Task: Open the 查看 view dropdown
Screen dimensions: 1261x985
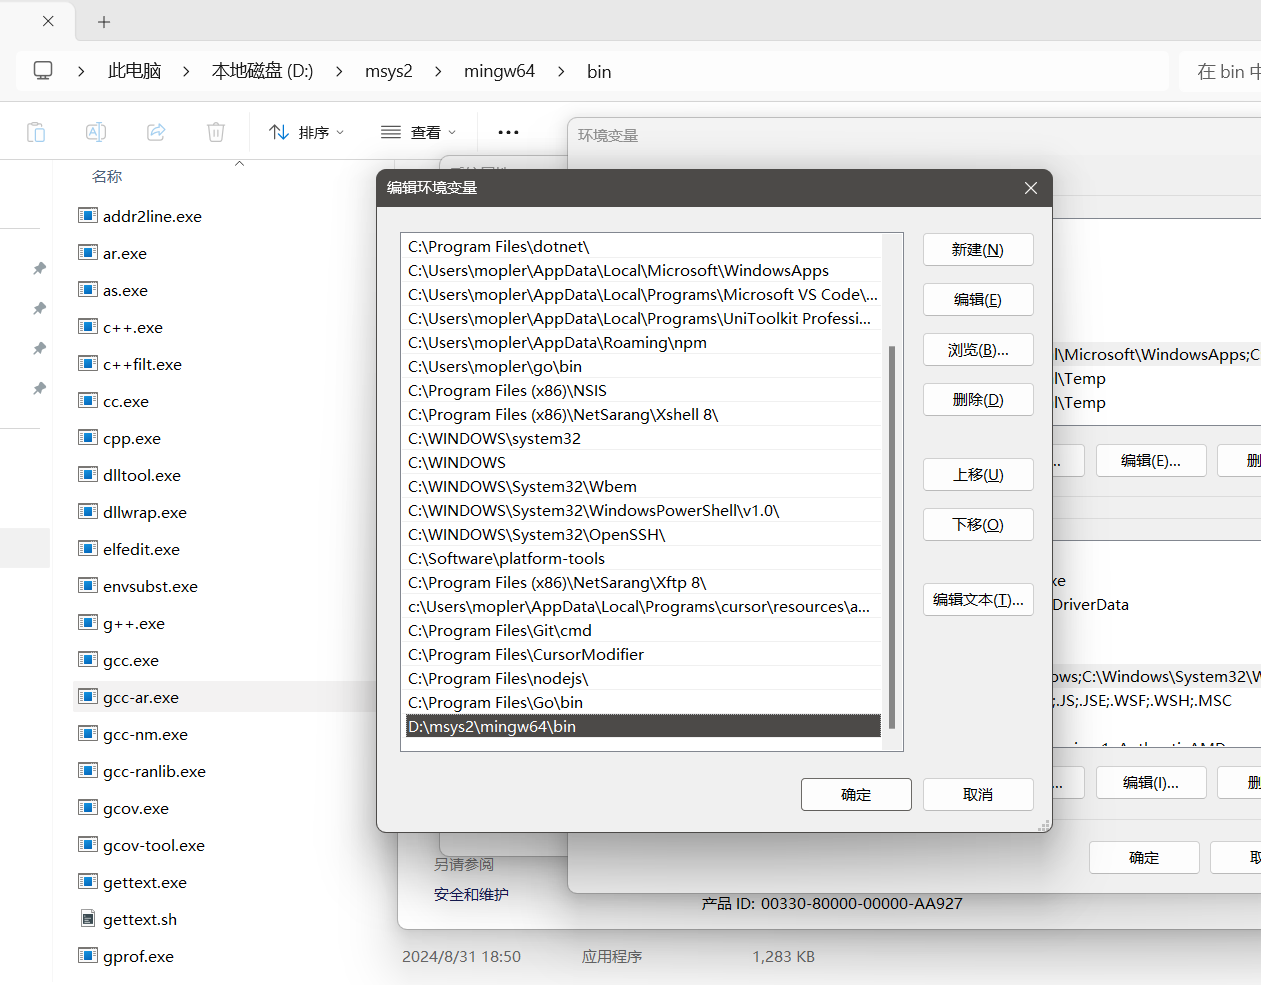Action: click(x=418, y=132)
